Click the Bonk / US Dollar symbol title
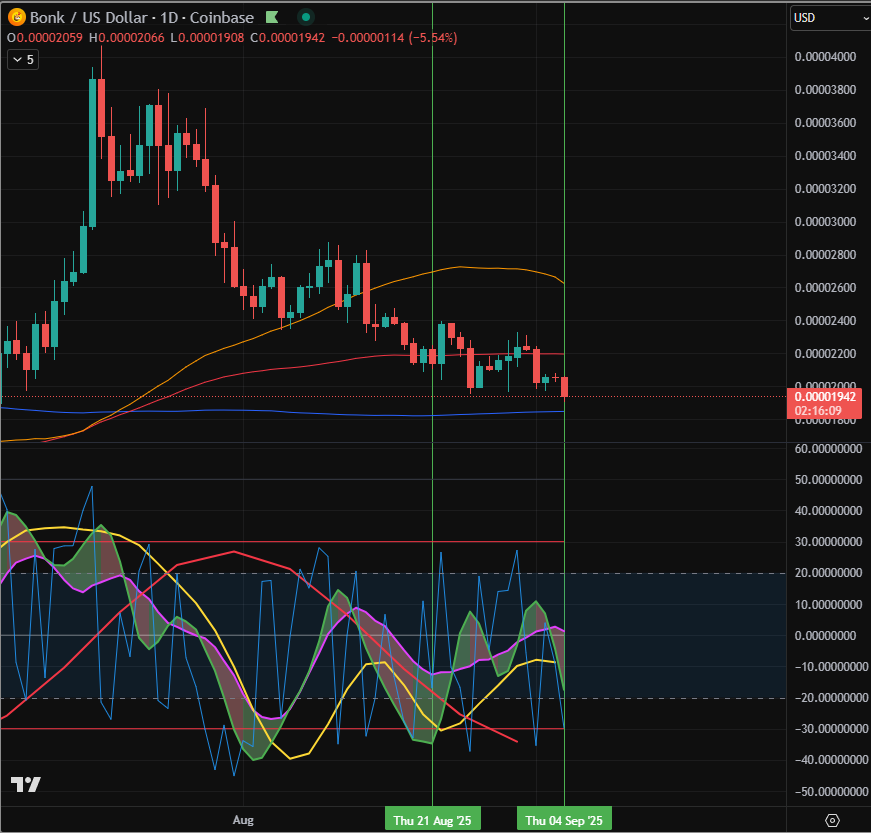Screen dimensions: 871x833 click(x=90, y=18)
